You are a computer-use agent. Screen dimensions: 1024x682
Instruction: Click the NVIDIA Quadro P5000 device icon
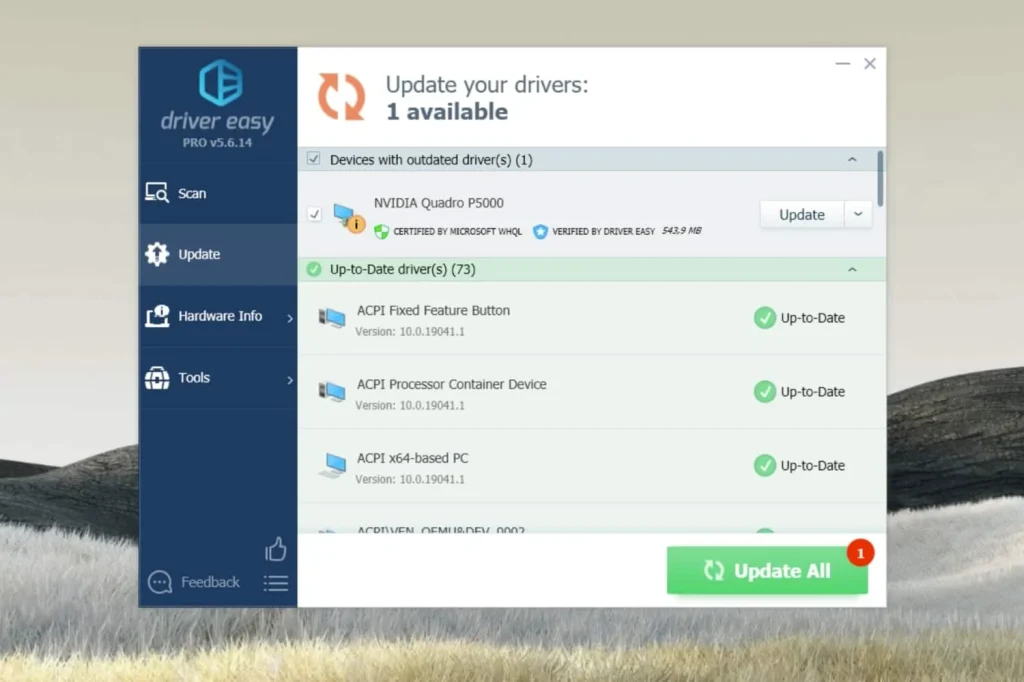pos(348,217)
